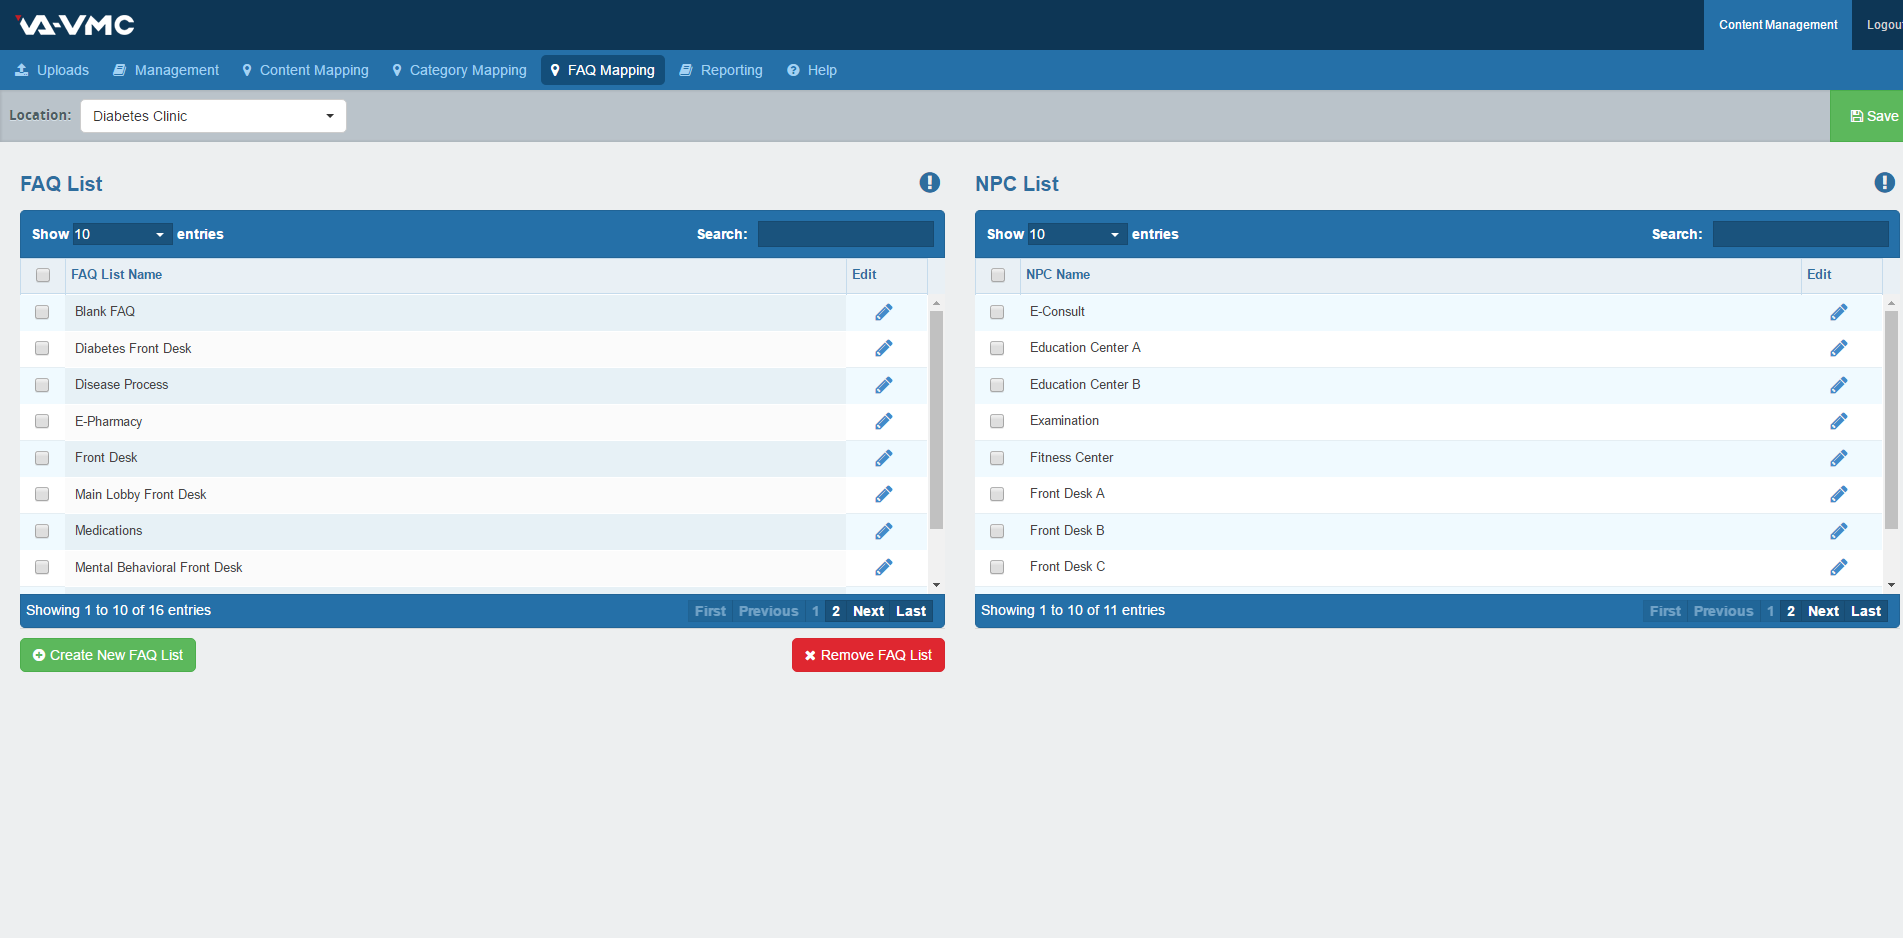Click Create New FAQ List button
This screenshot has height=938, width=1903.
coord(108,655)
